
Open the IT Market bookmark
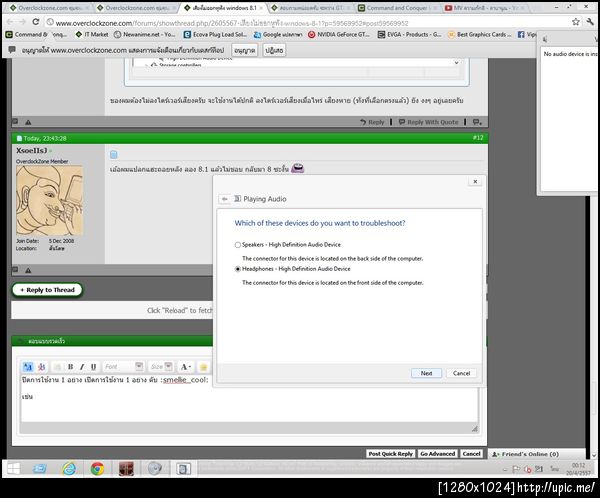(92, 34)
